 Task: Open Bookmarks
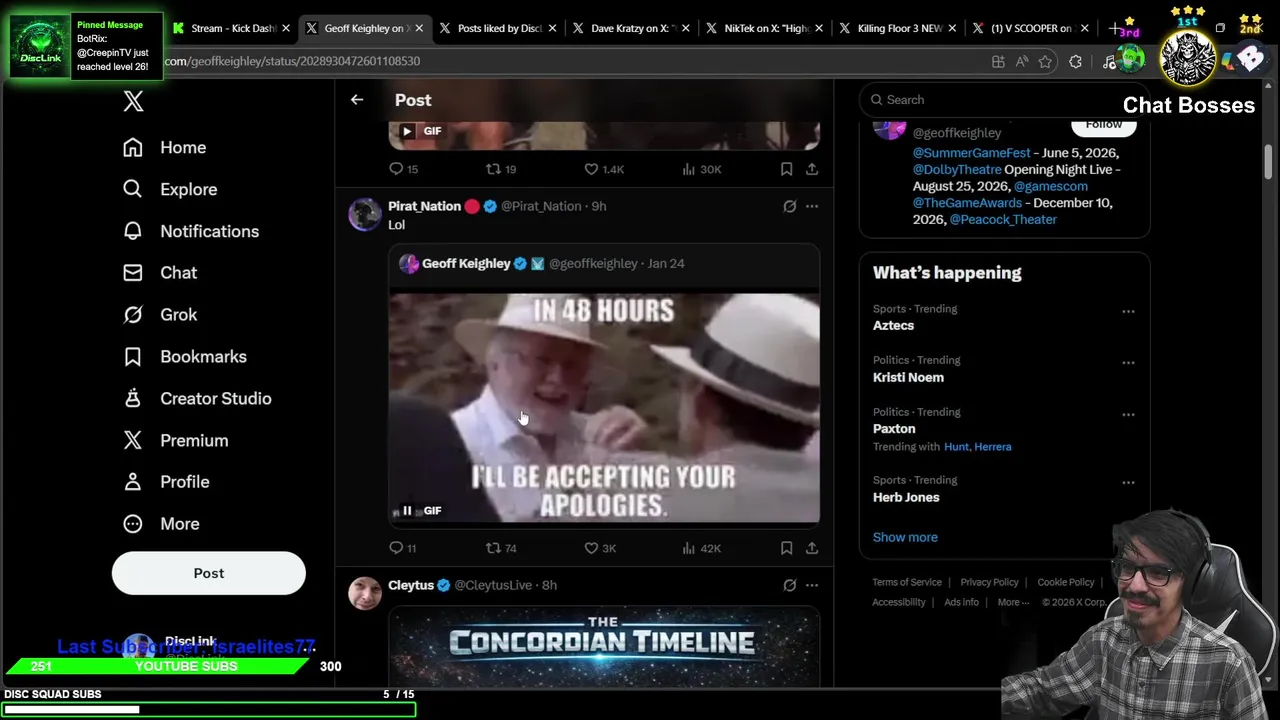[184, 356]
